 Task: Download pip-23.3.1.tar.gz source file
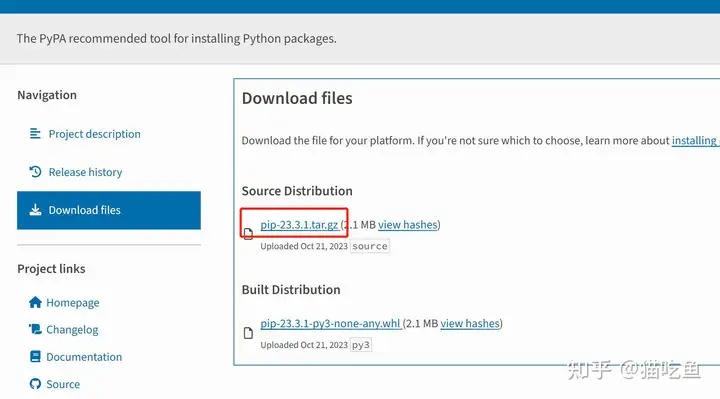point(299,225)
